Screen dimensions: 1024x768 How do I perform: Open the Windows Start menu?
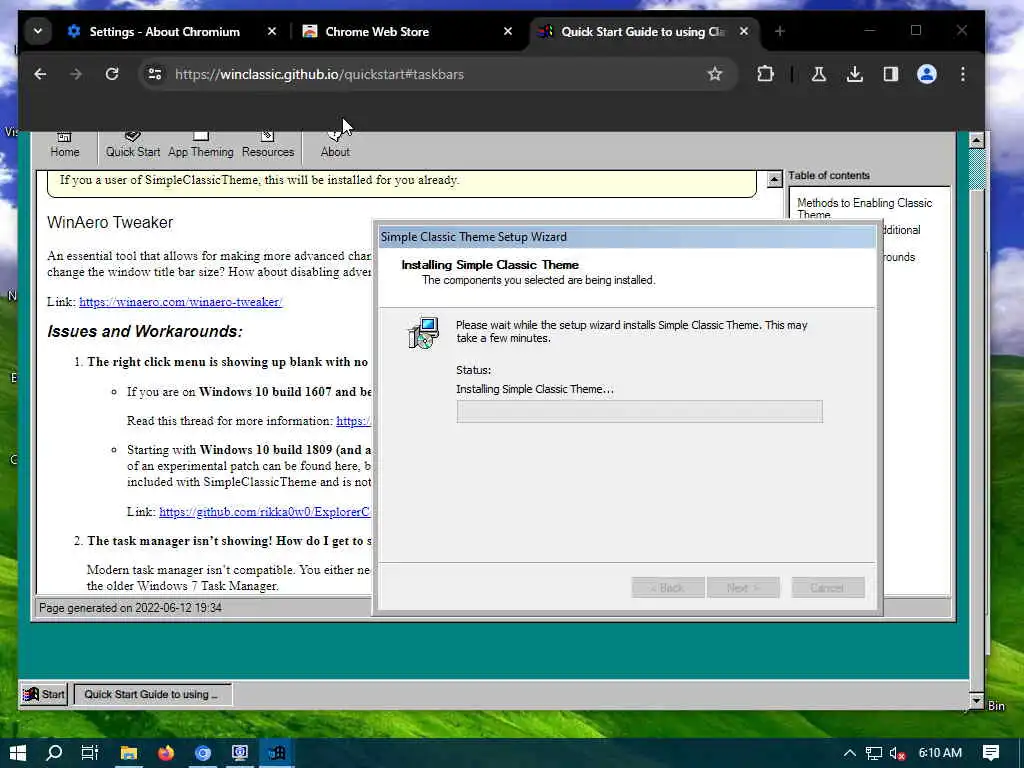pyautogui.click(x=18, y=753)
